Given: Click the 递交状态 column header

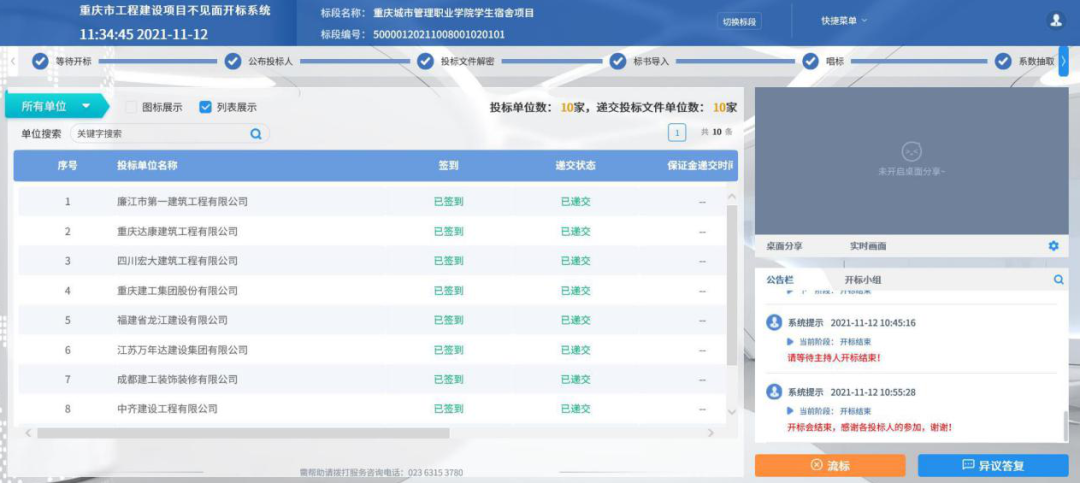Looking at the screenshot, I should click(x=575, y=165).
